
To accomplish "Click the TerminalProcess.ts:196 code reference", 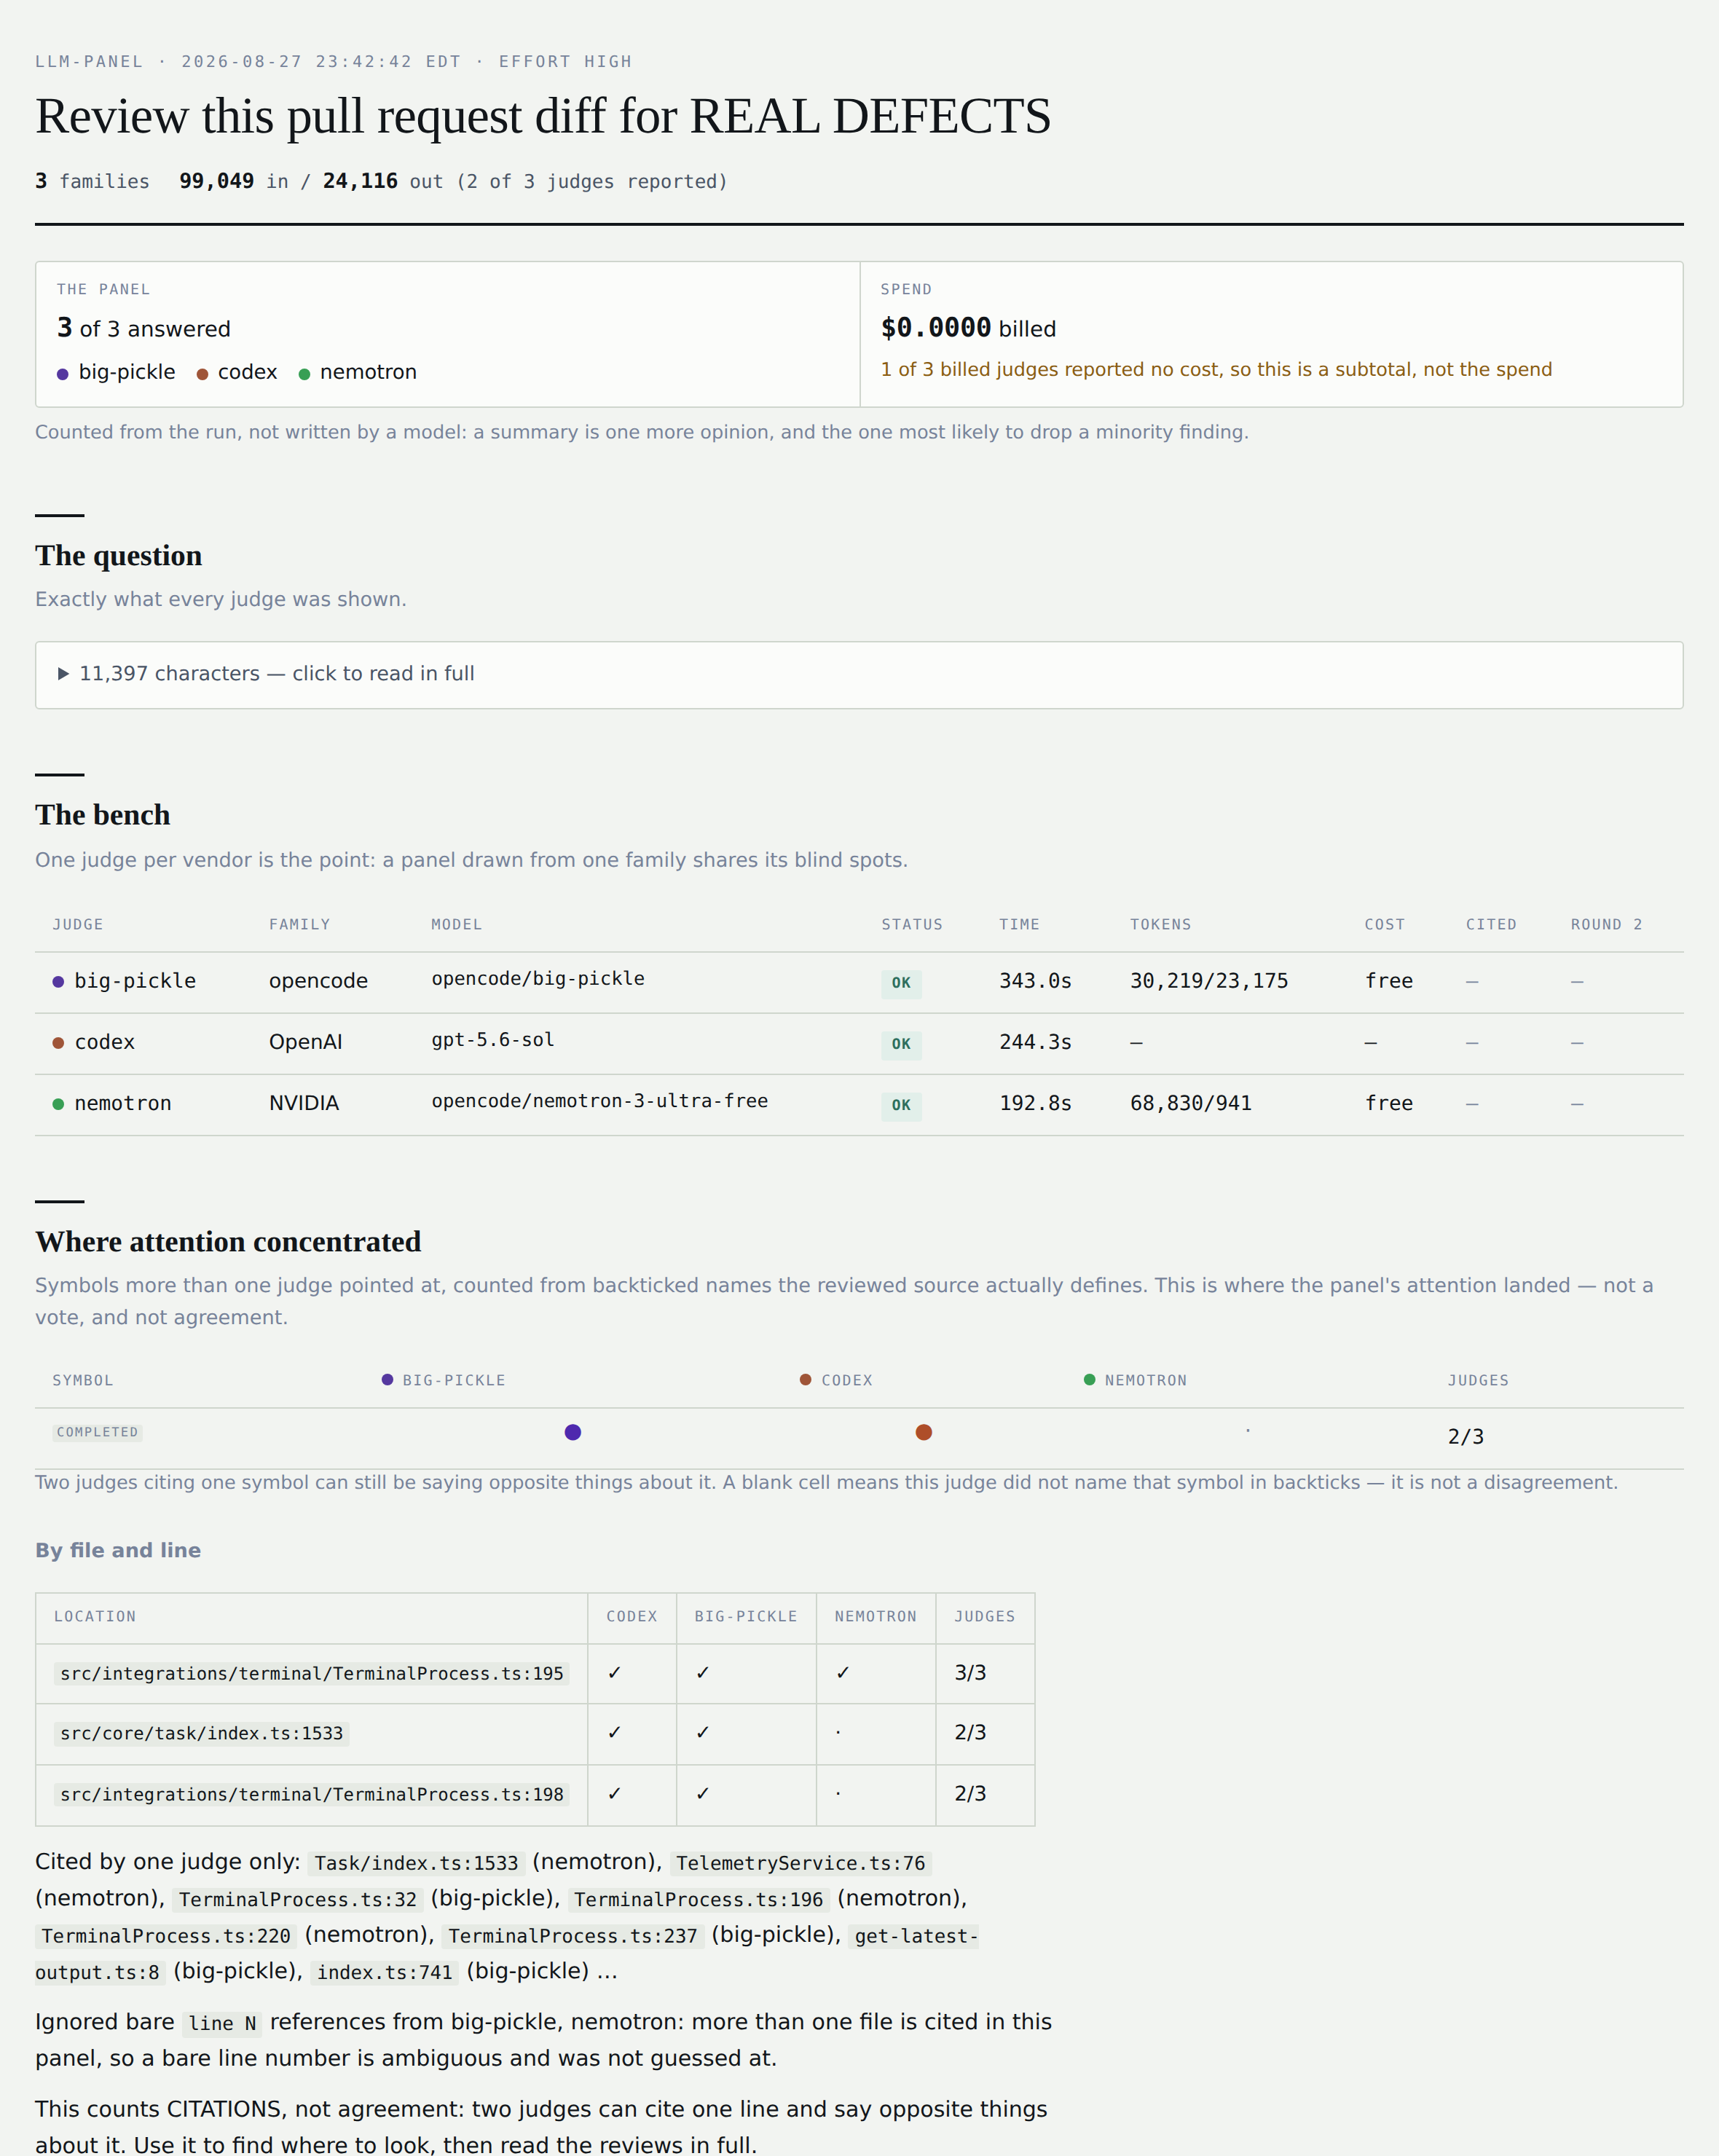I will point(699,1900).
